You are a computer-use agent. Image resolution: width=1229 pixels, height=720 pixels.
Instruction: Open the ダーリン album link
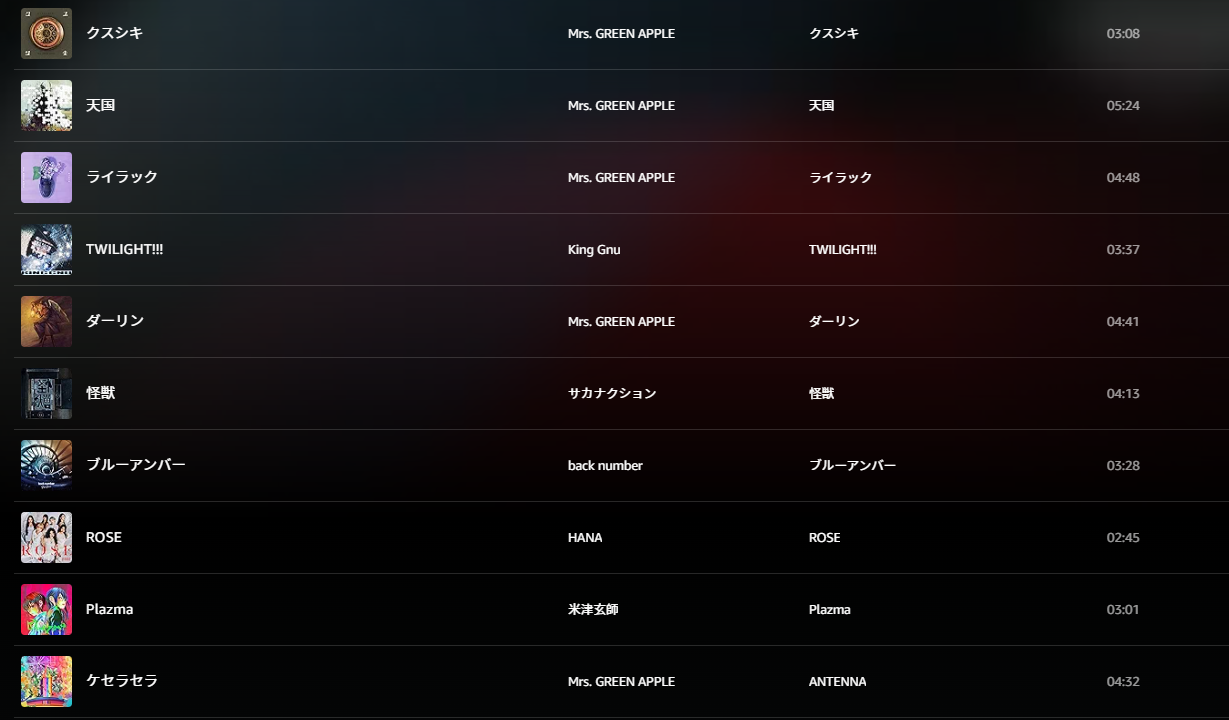(x=834, y=321)
